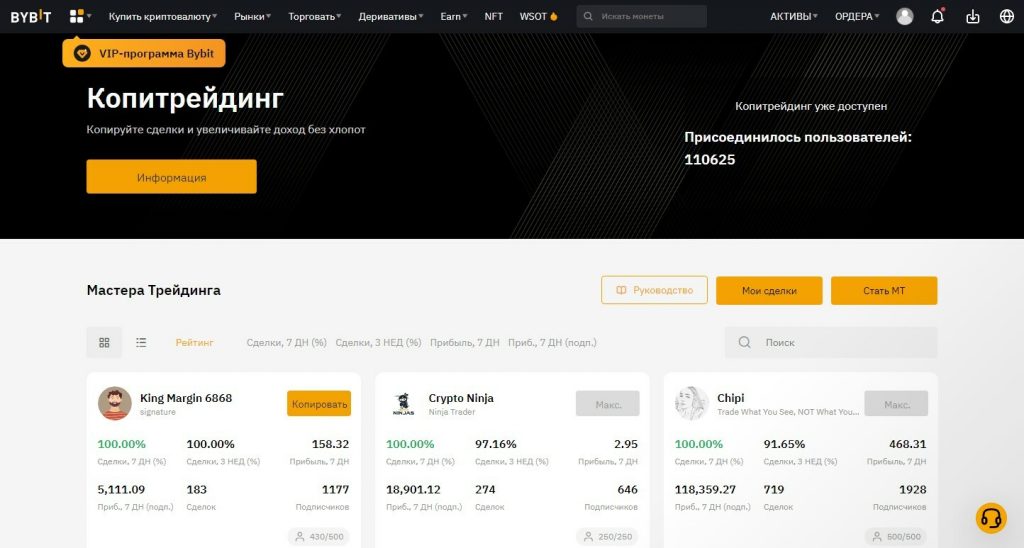
Task: Open the apps grid menu icon
Action: [77, 16]
